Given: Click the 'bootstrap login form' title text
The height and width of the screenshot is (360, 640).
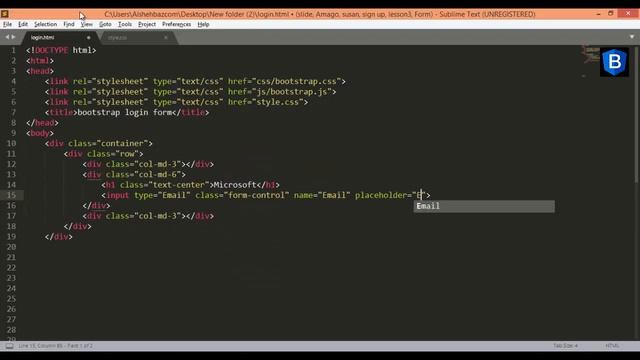Looking at the screenshot, I should 124,112.
